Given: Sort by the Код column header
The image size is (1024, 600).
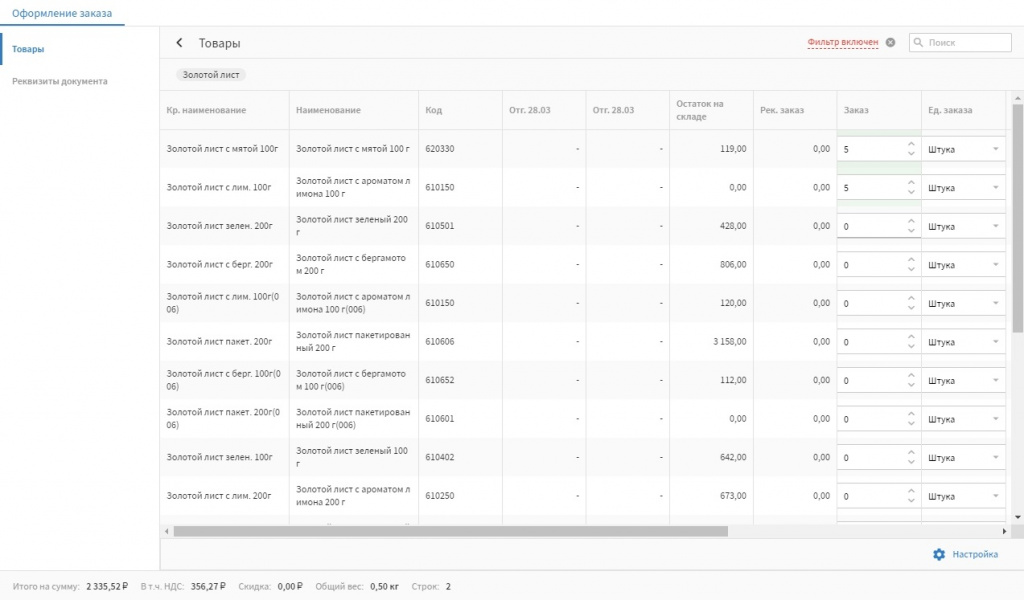Looking at the screenshot, I should tap(434, 110).
